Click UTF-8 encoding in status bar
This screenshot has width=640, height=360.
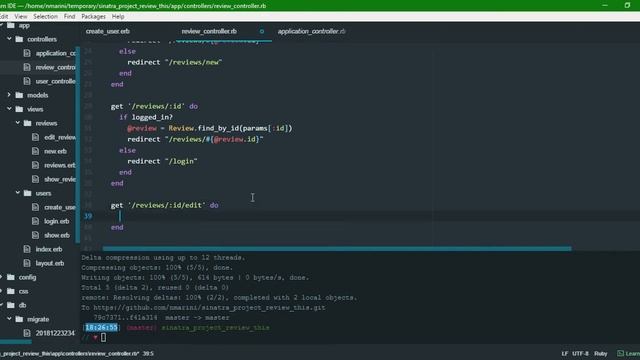click(580, 353)
